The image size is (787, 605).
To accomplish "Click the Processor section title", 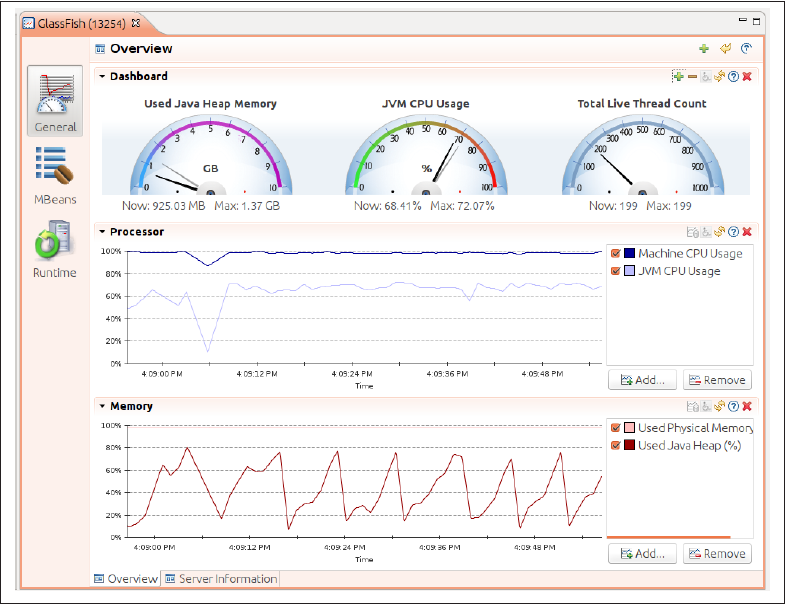I will point(137,232).
